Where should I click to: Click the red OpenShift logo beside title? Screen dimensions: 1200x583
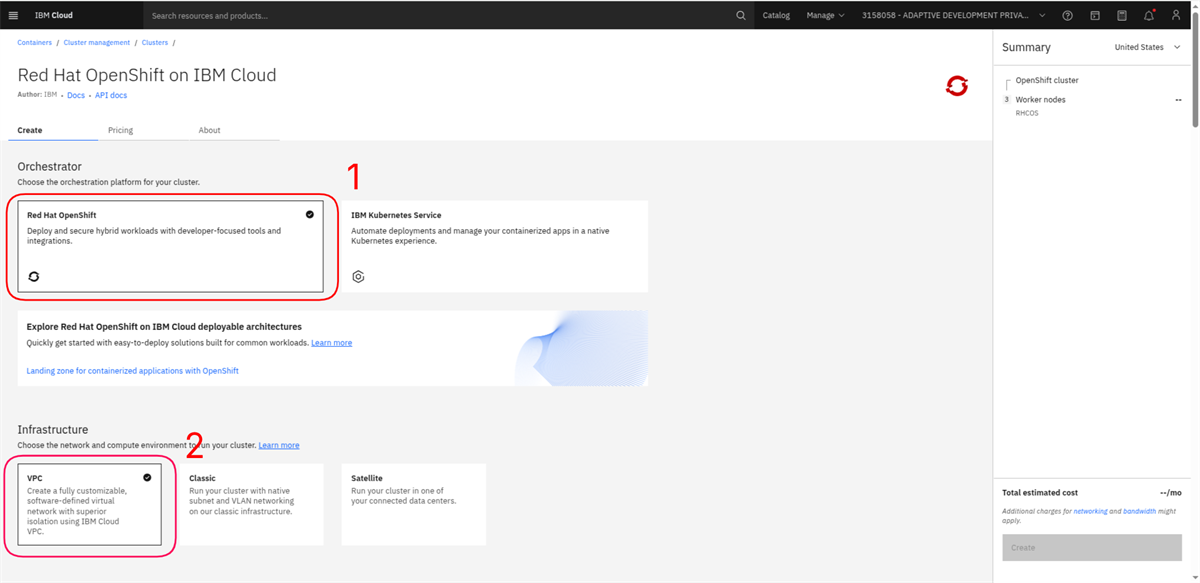(x=957, y=86)
